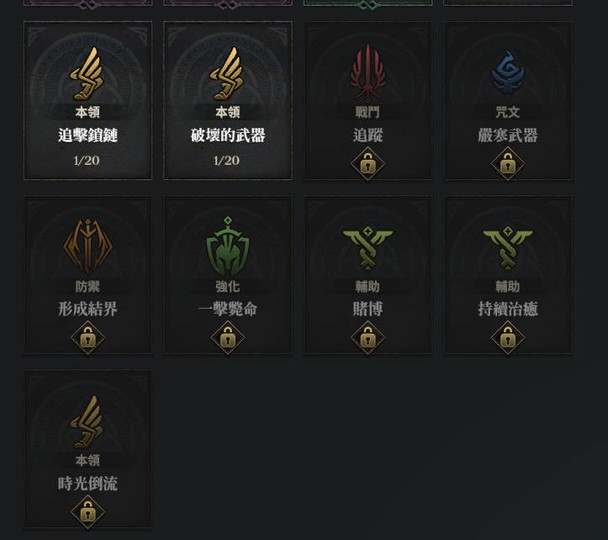Click the lock icon under 形成結界
Image resolution: width=608 pixels, height=540 pixels.
pyautogui.click(x=88, y=338)
